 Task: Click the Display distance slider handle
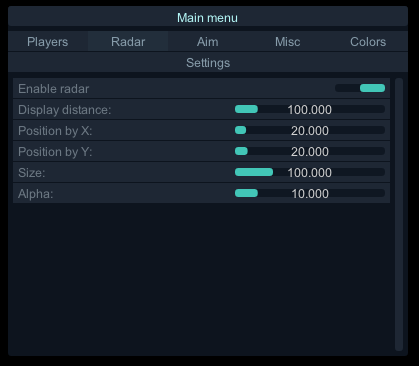tap(246, 109)
